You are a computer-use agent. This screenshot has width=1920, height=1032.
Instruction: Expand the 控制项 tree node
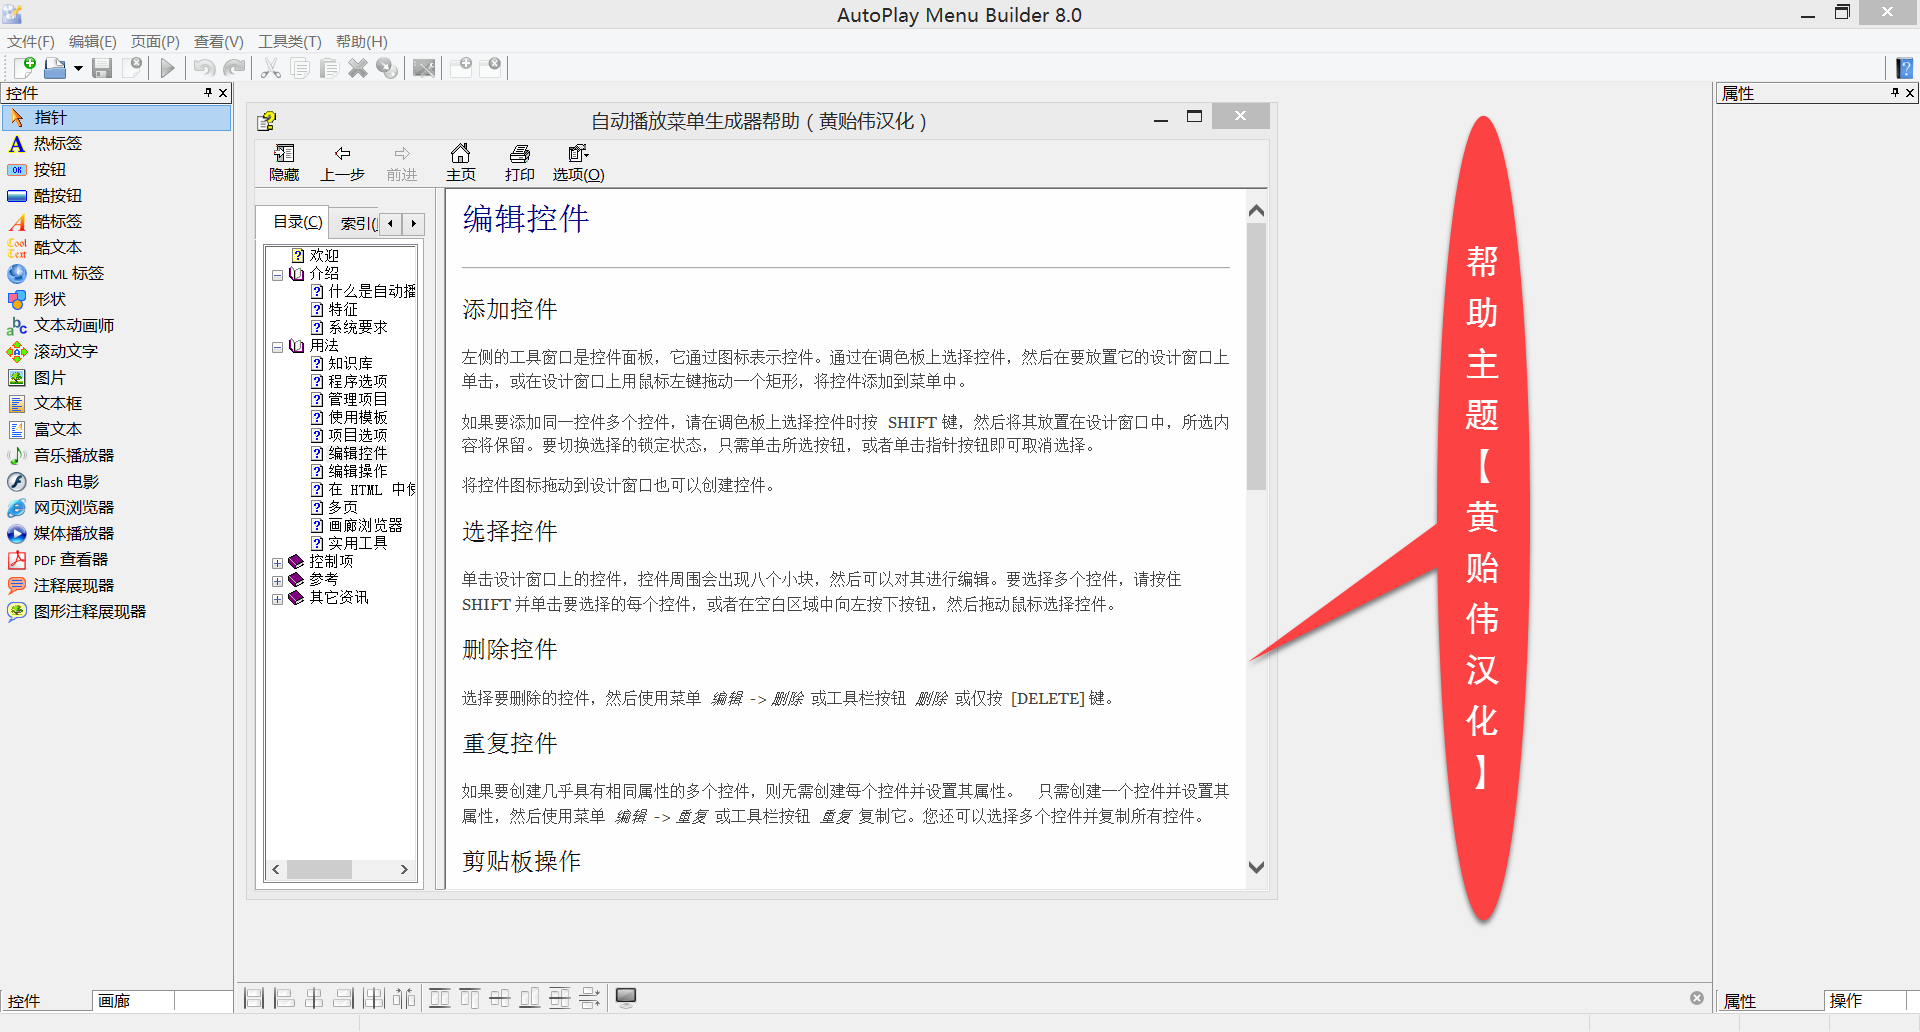click(x=277, y=563)
